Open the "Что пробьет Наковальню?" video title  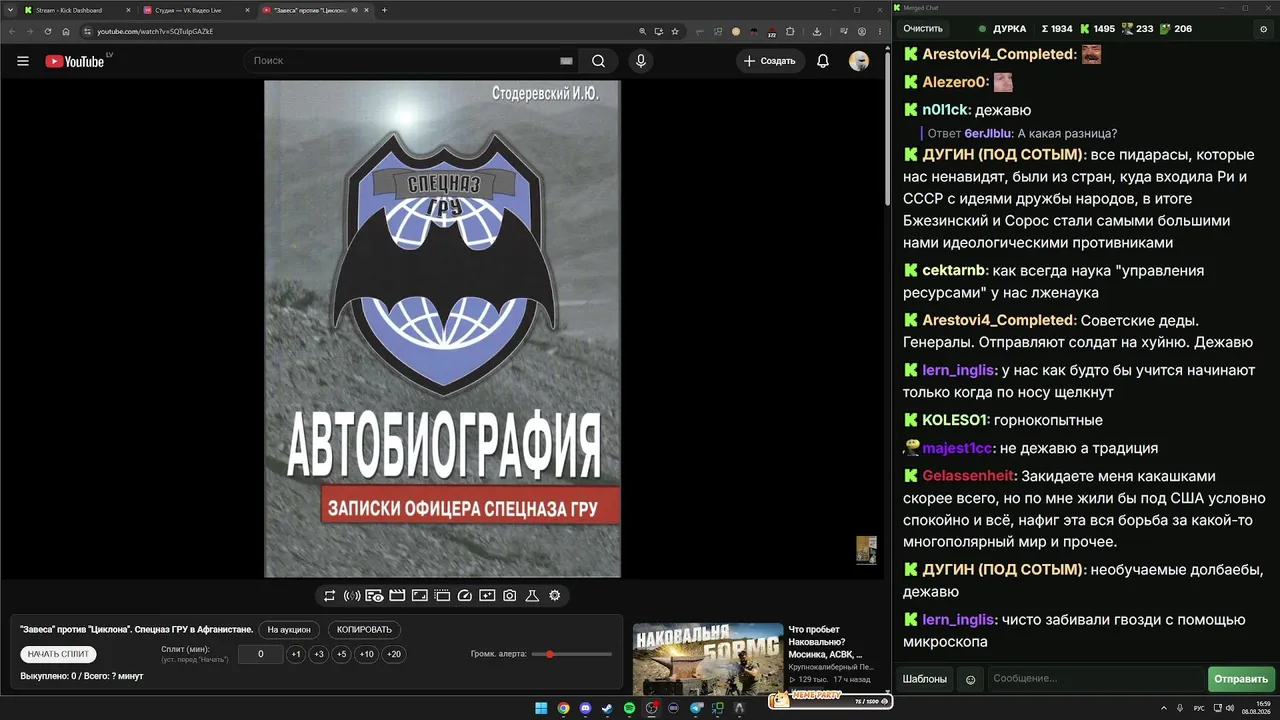coord(826,642)
